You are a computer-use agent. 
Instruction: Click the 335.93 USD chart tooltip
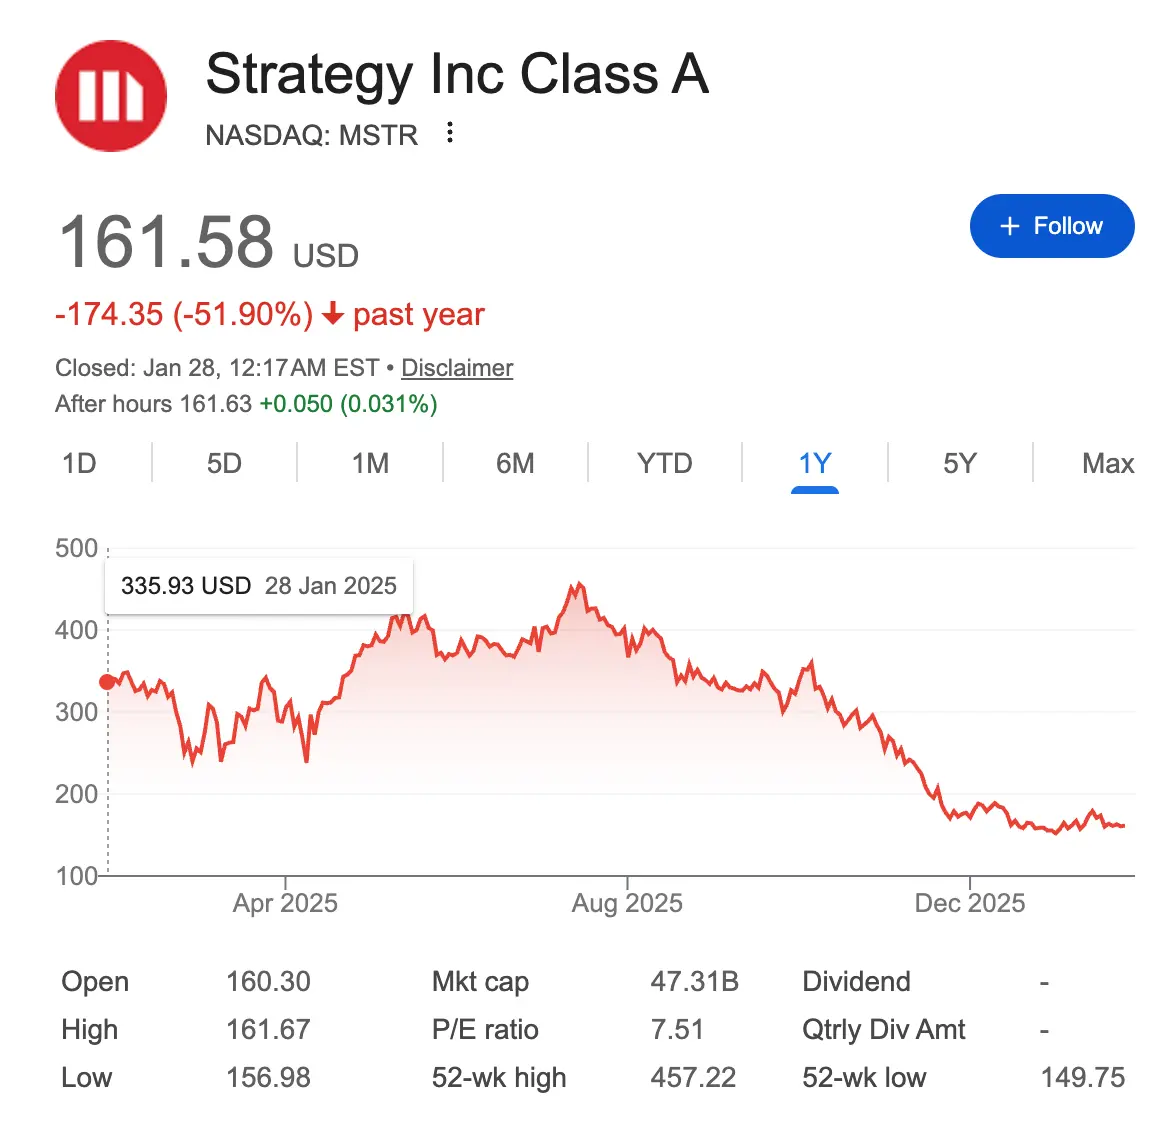(x=258, y=586)
